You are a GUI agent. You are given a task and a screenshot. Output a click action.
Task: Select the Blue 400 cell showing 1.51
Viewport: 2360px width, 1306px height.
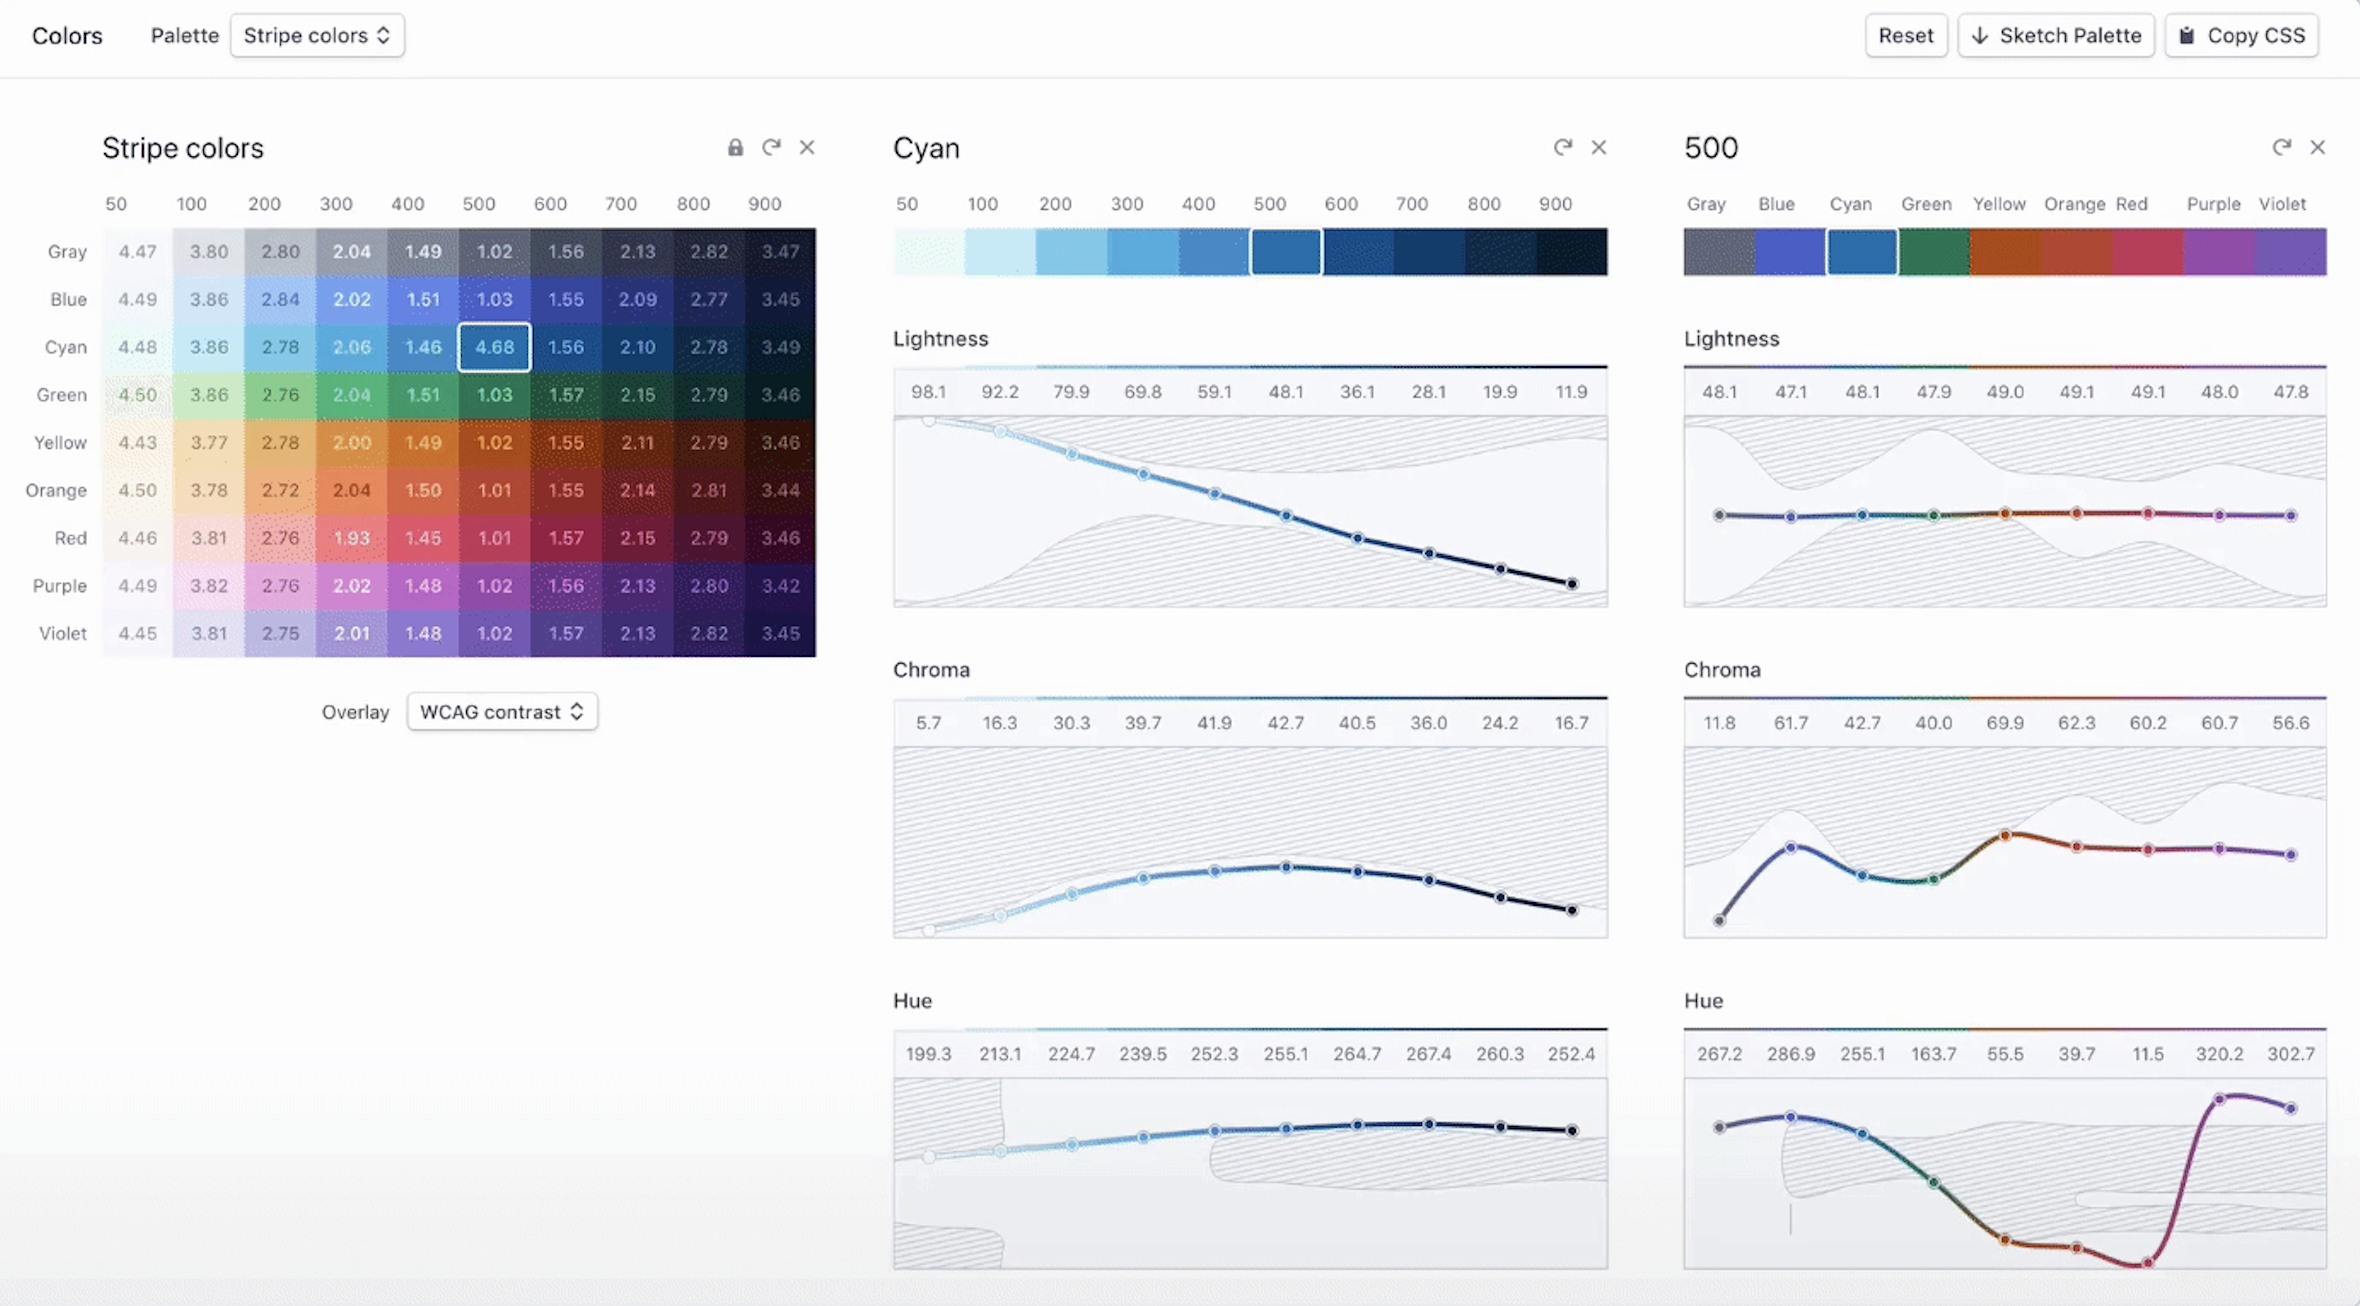(x=423, y=299)
